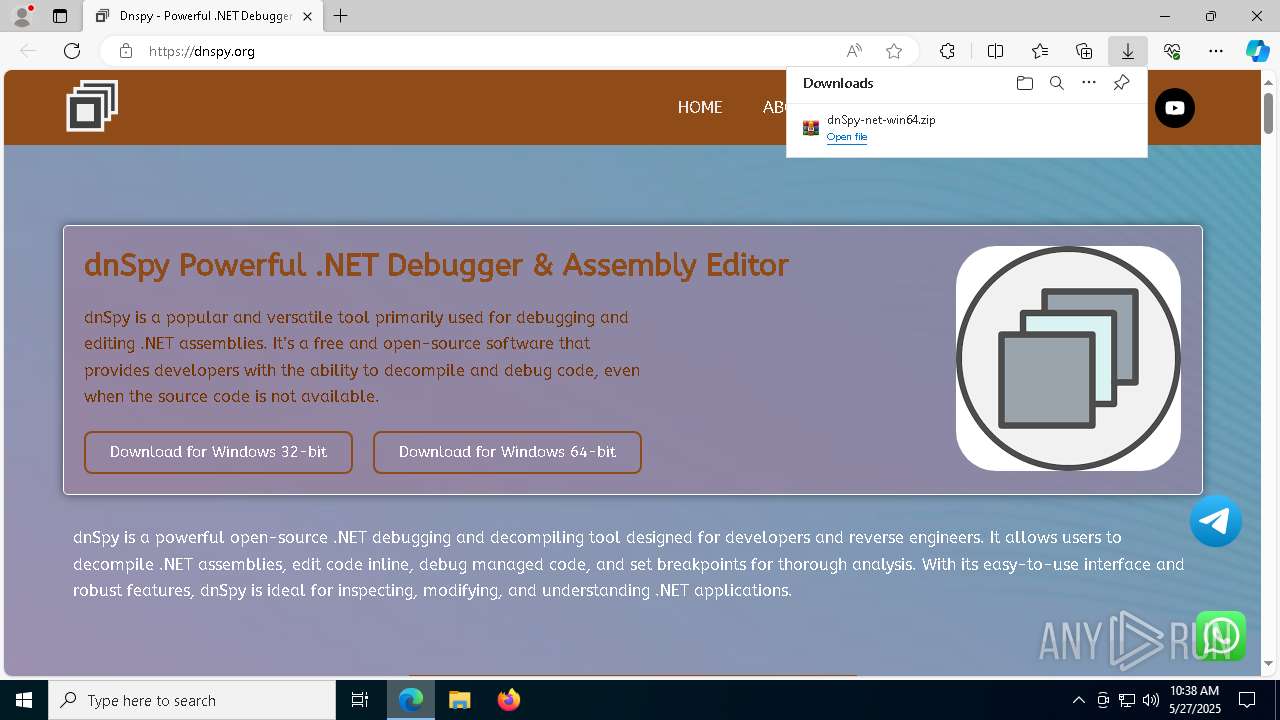
Task: Open Browser essentials heart icon
Action: (x=1172, y=51)
